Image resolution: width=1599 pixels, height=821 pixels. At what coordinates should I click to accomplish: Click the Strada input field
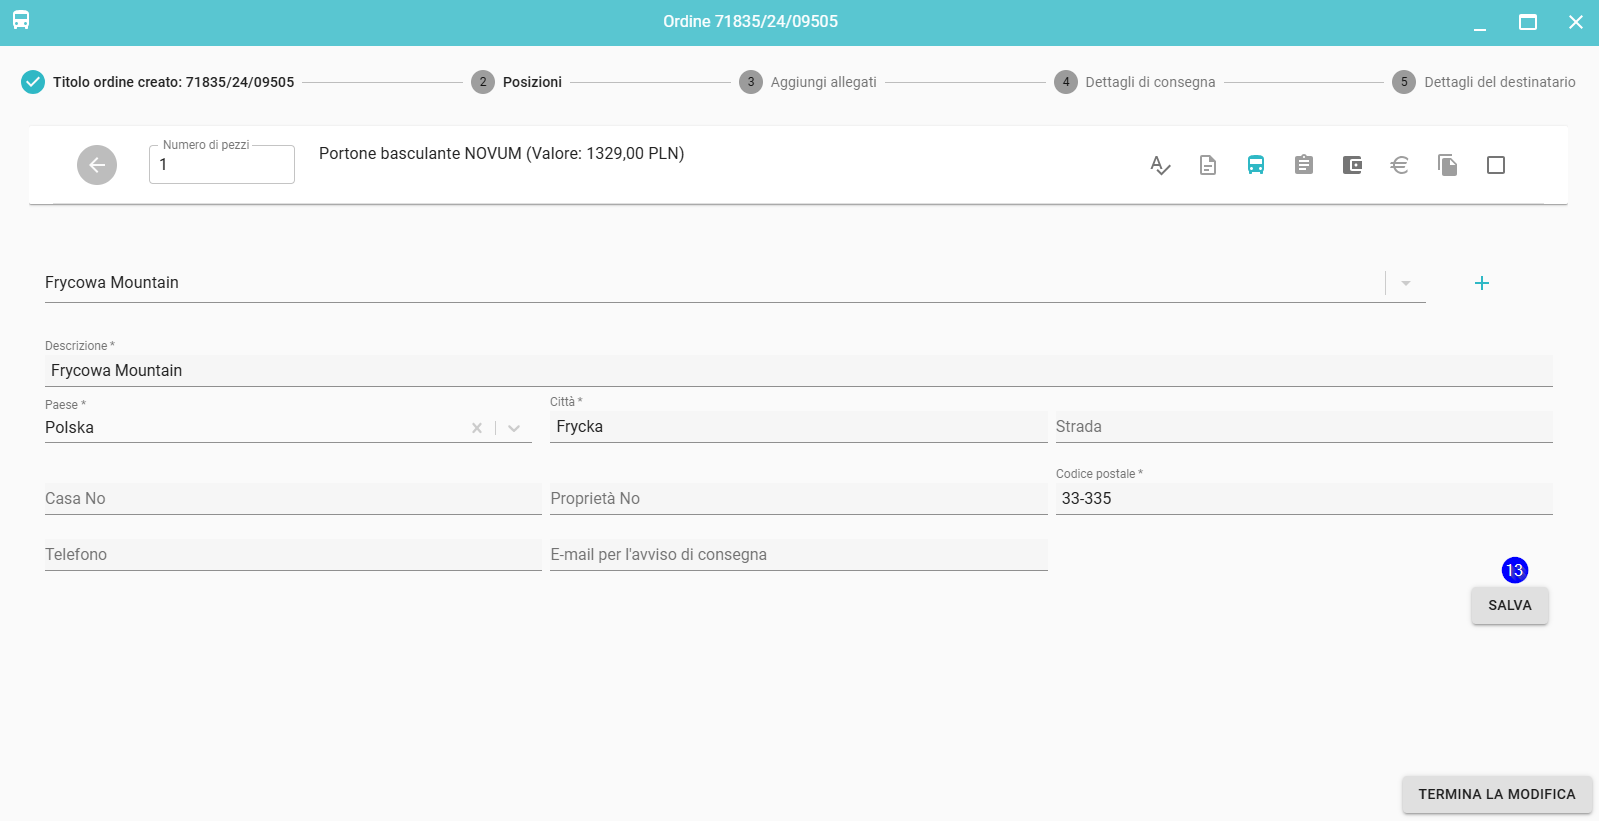1303,427
